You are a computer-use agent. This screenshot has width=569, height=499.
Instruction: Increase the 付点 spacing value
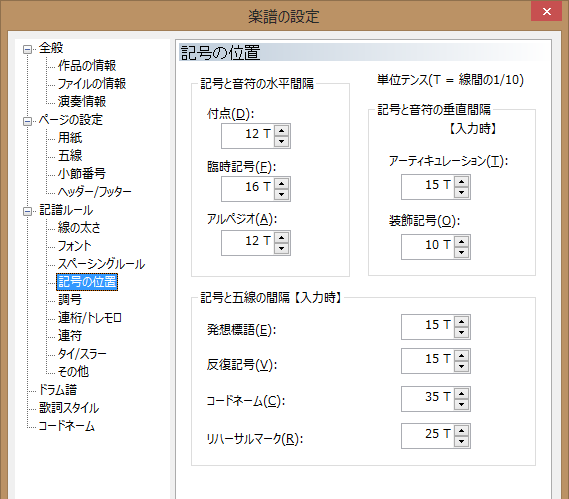[282, 130]
